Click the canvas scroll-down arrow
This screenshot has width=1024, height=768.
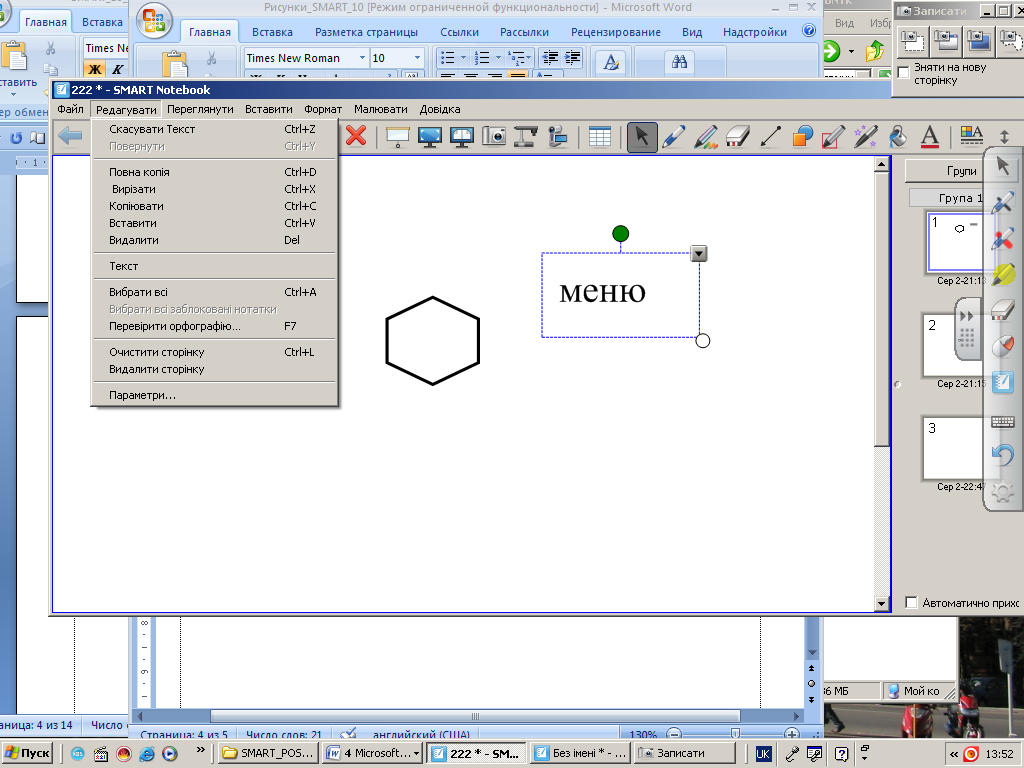[x=882, y=604]
